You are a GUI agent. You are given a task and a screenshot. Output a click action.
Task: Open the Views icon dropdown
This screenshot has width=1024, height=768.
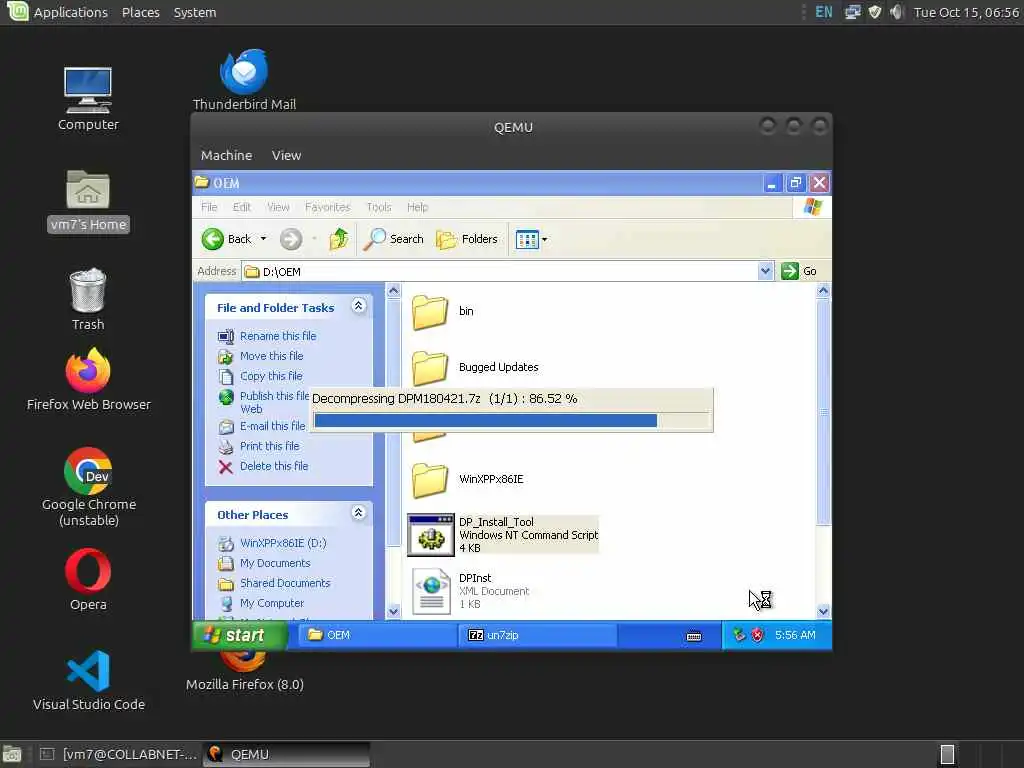coord(531,240)
